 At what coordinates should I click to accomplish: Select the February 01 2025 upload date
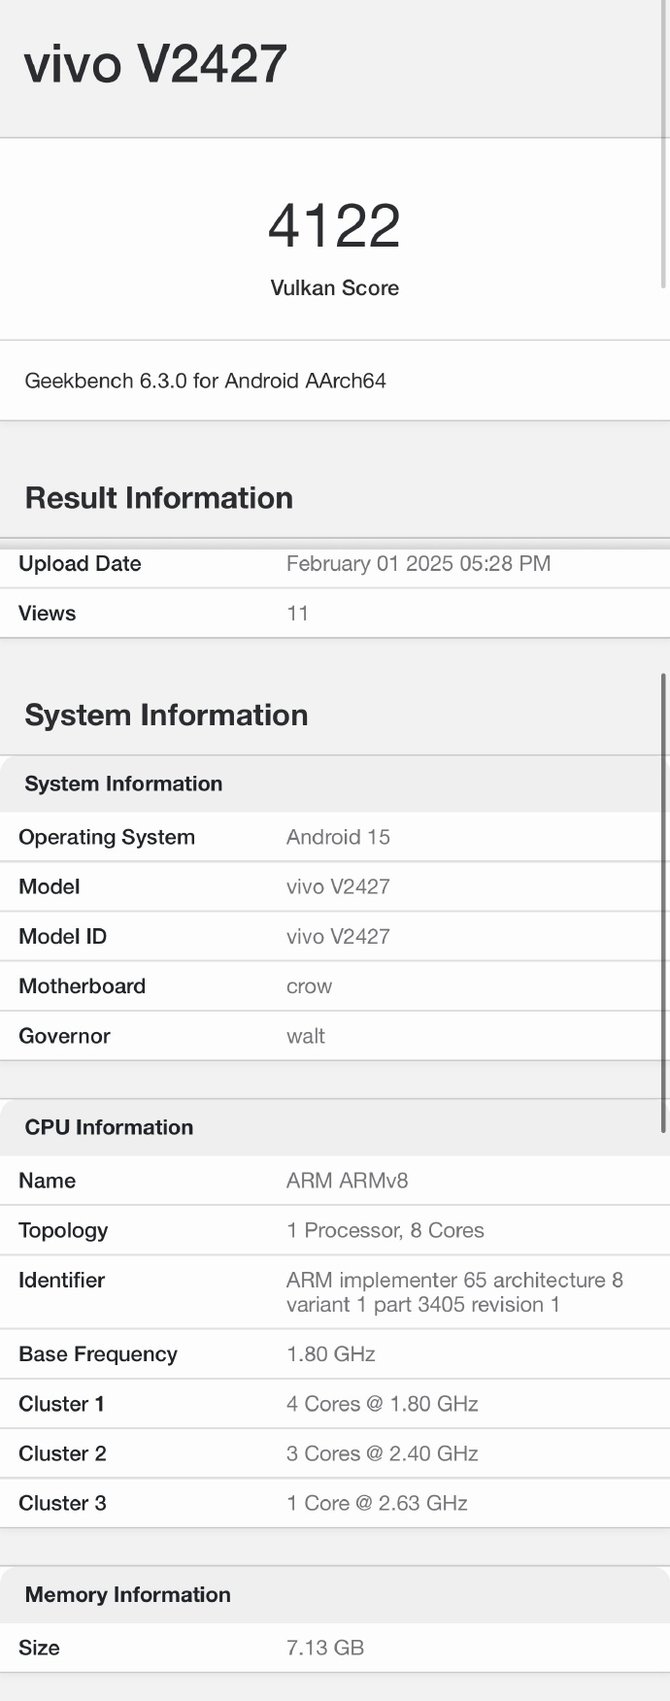click(418, 563)
